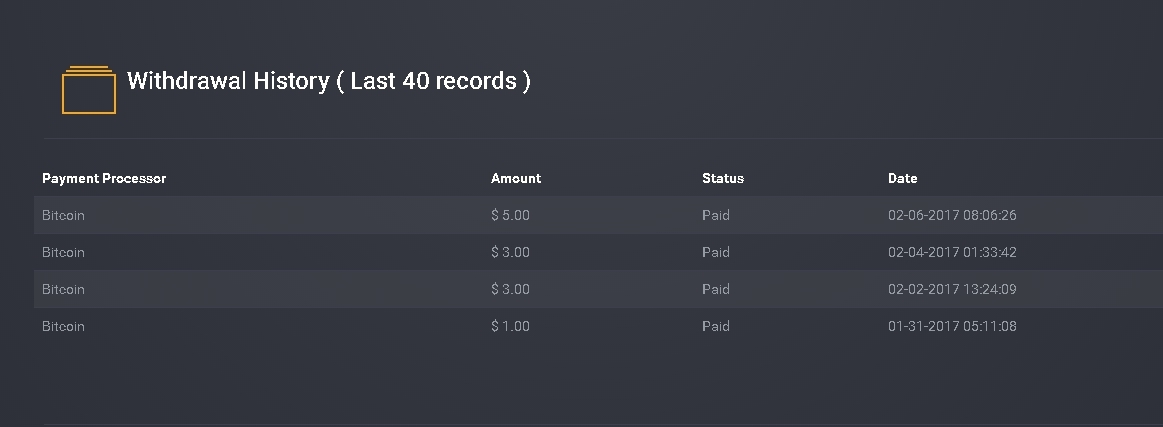Click the orange withdrawal history folder icon
This screenshot has height=427, width=1163.
coord(89,90)
